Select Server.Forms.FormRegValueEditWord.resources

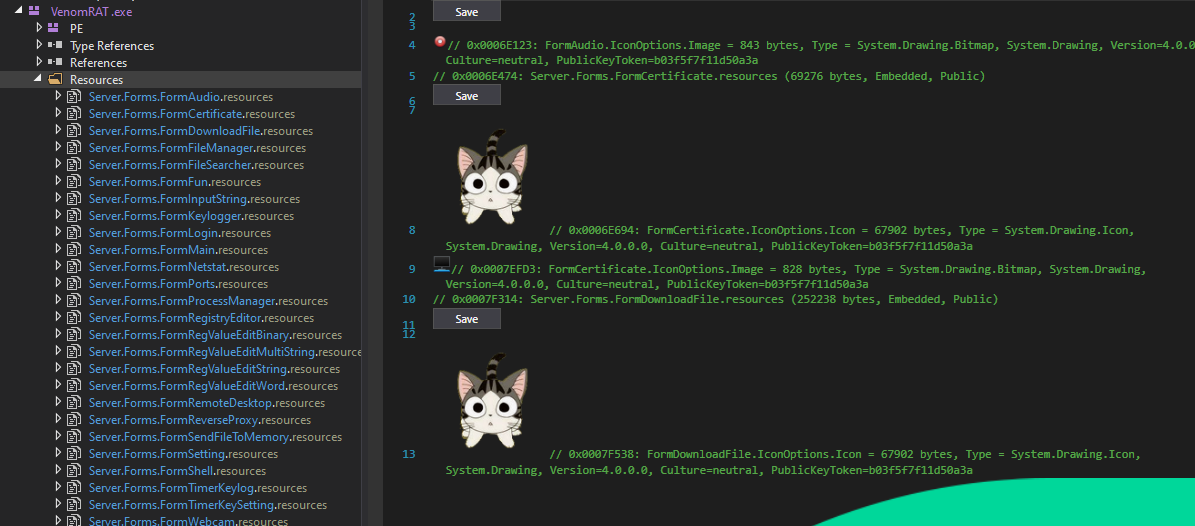213,386
